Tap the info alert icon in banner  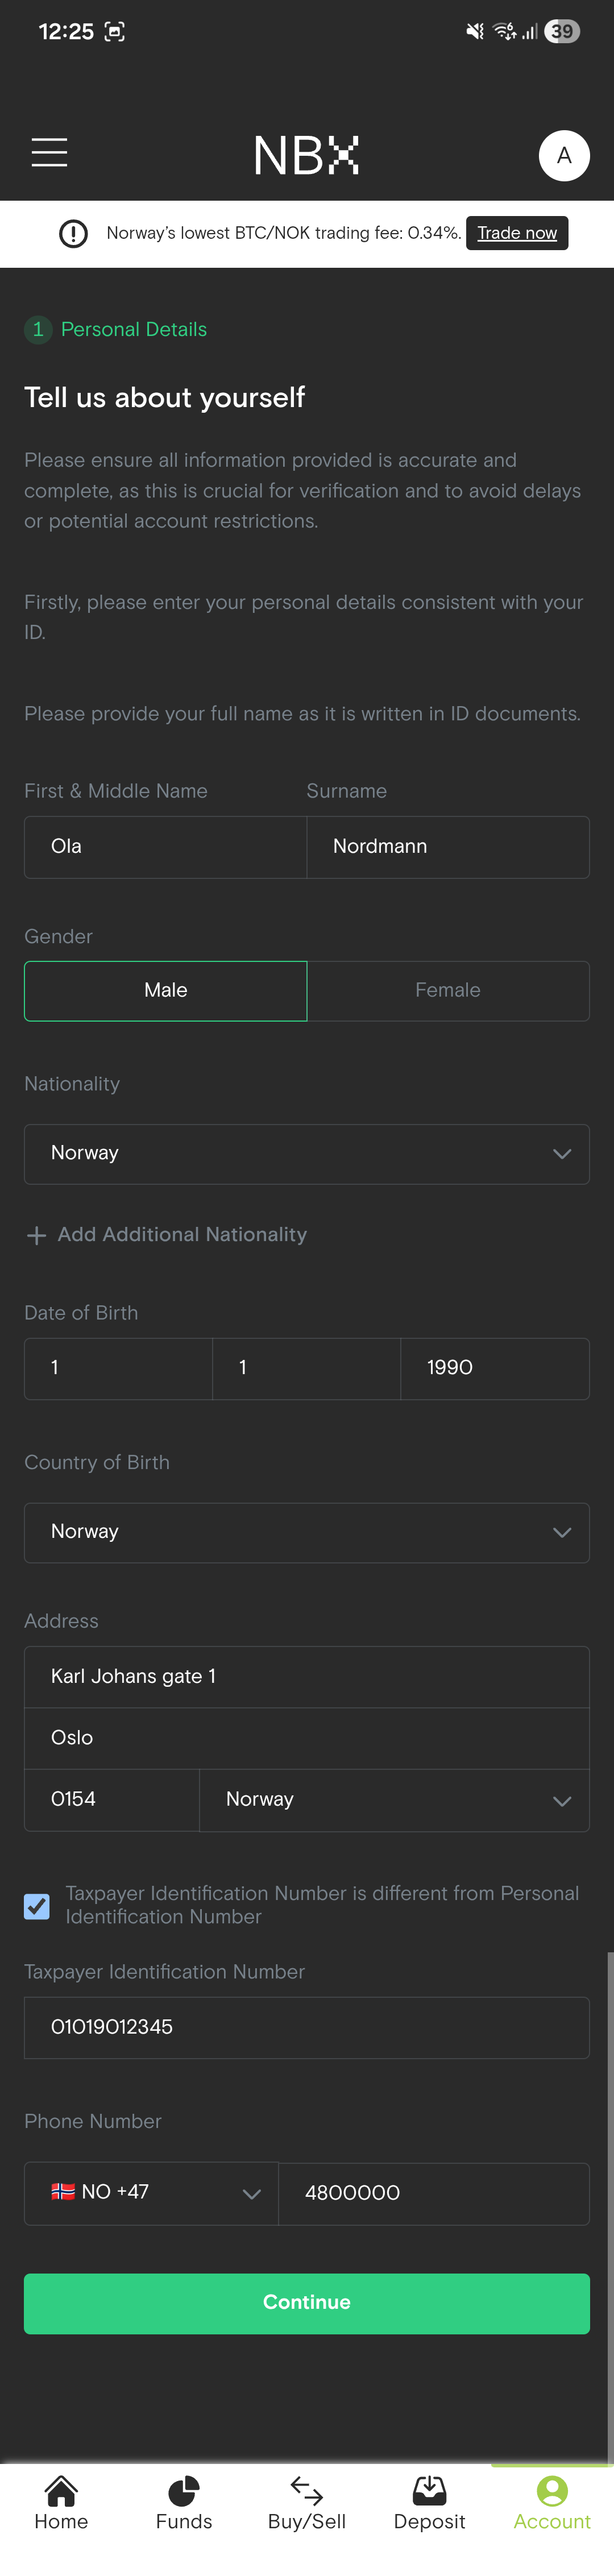tap(73, 233)
